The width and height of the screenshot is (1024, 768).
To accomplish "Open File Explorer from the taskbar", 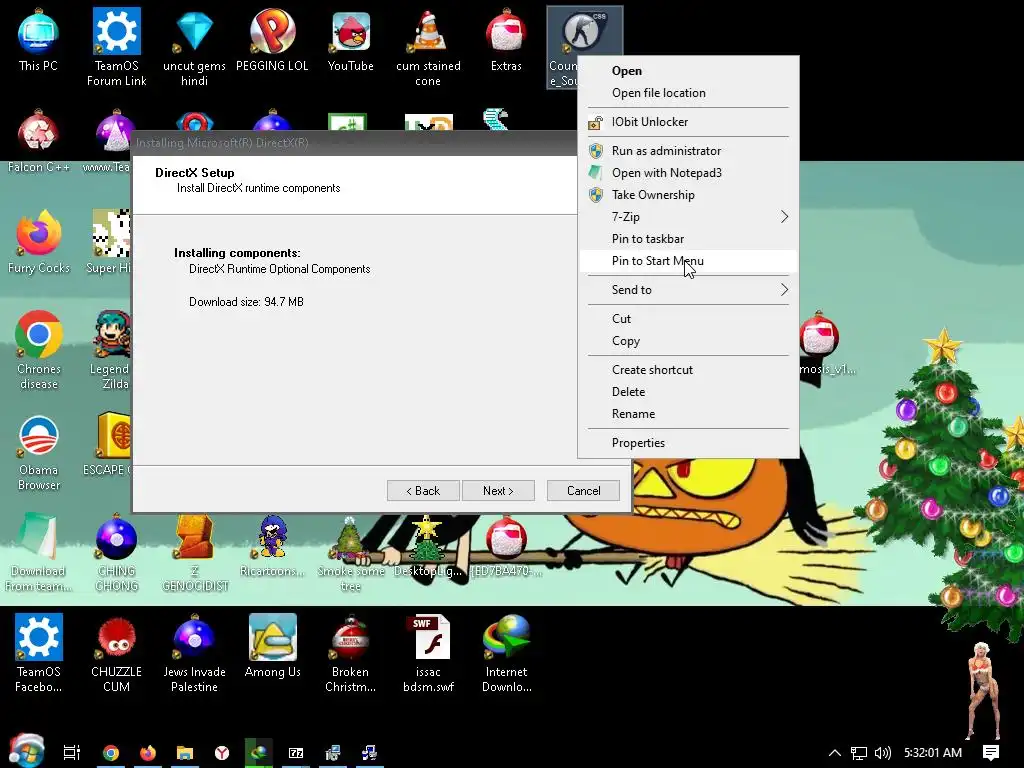I will click(185, 753).
